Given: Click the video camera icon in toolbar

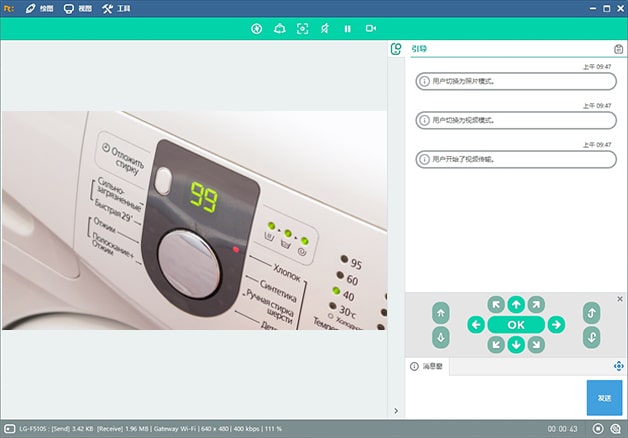Looking at the screenshot, I should (x=370, y=28).
